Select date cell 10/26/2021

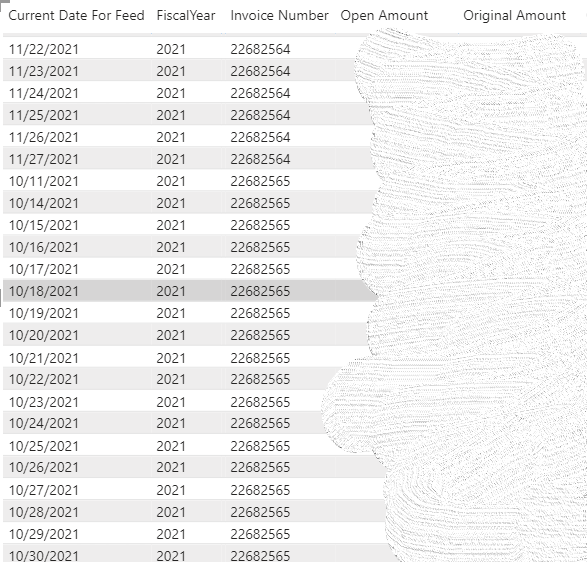44,467
